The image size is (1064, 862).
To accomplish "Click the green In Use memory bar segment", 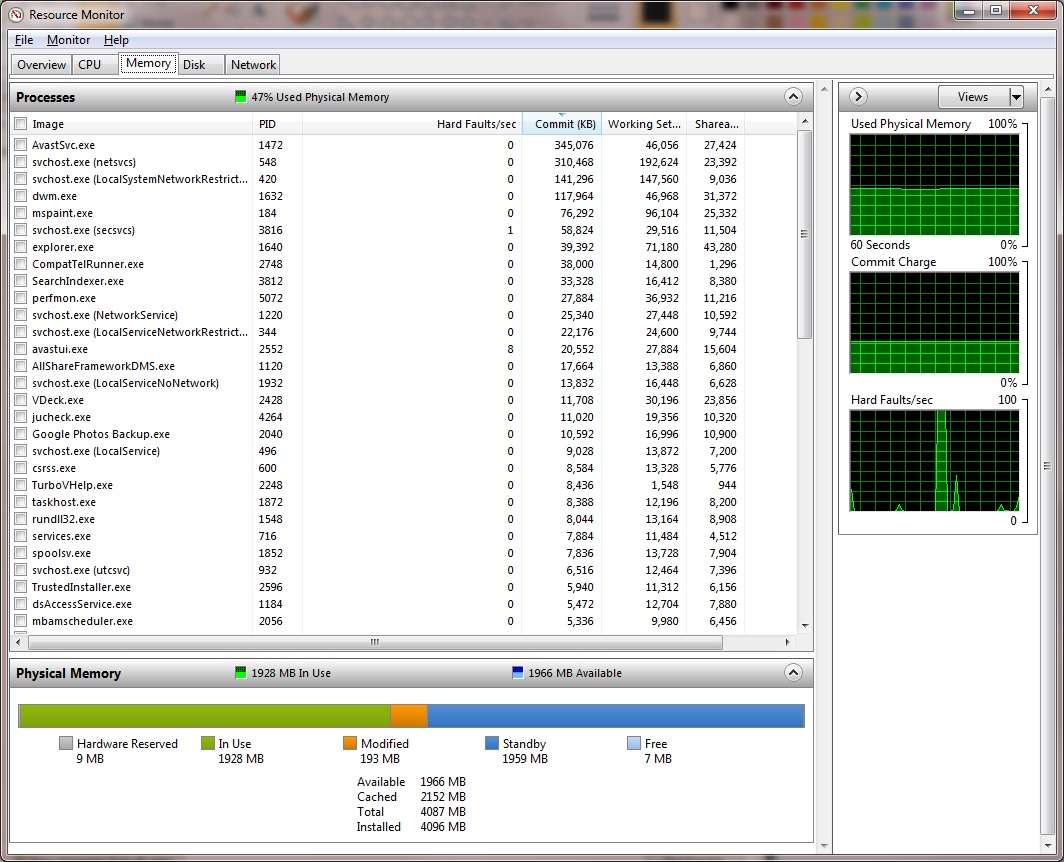I will click(x=205, y=716).
